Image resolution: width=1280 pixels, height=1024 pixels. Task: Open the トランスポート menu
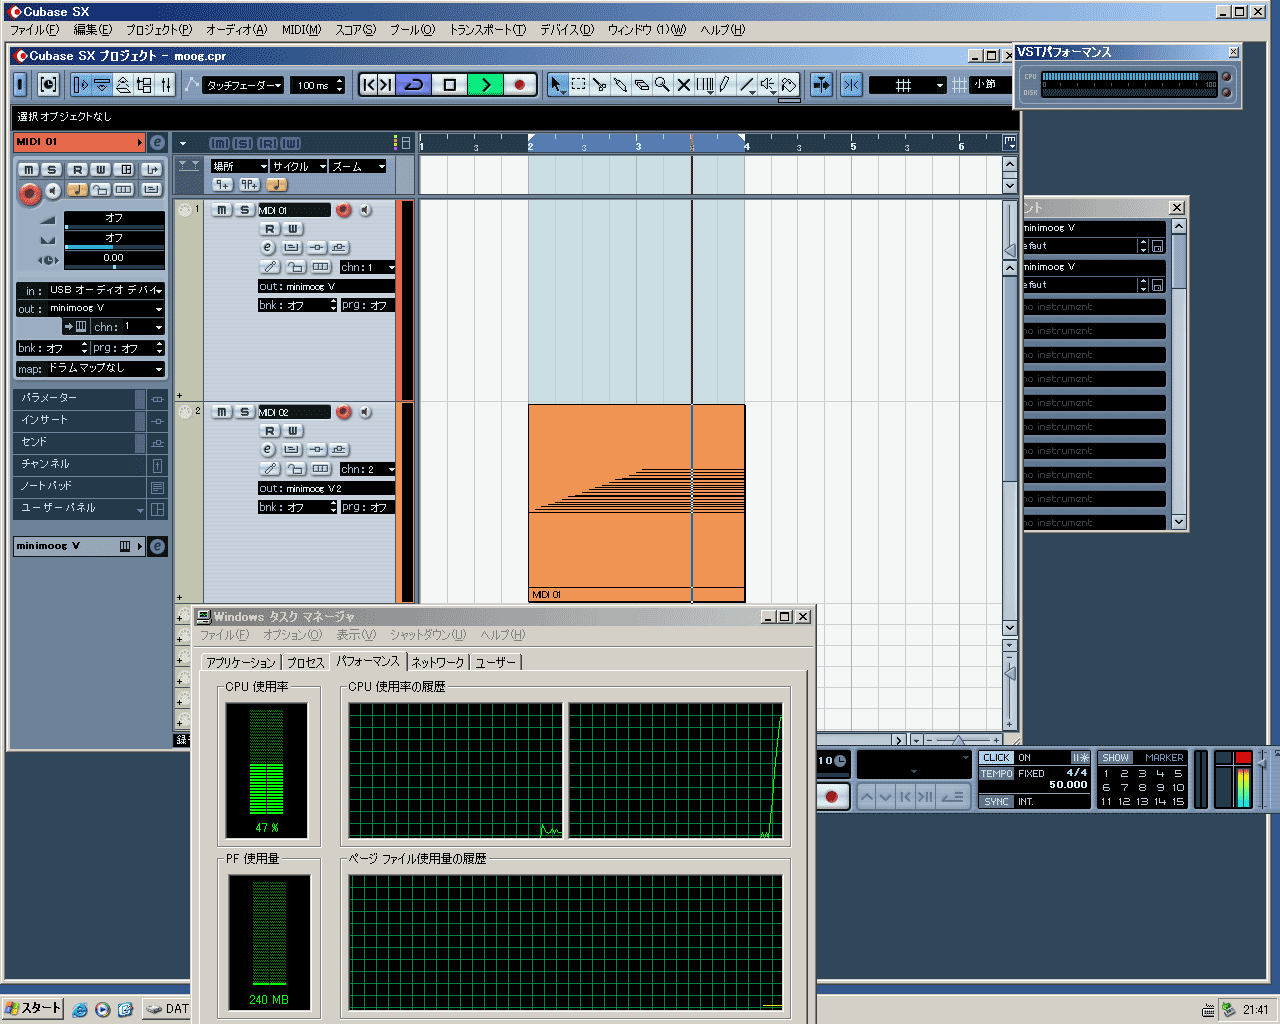click(x=487, y=30)
